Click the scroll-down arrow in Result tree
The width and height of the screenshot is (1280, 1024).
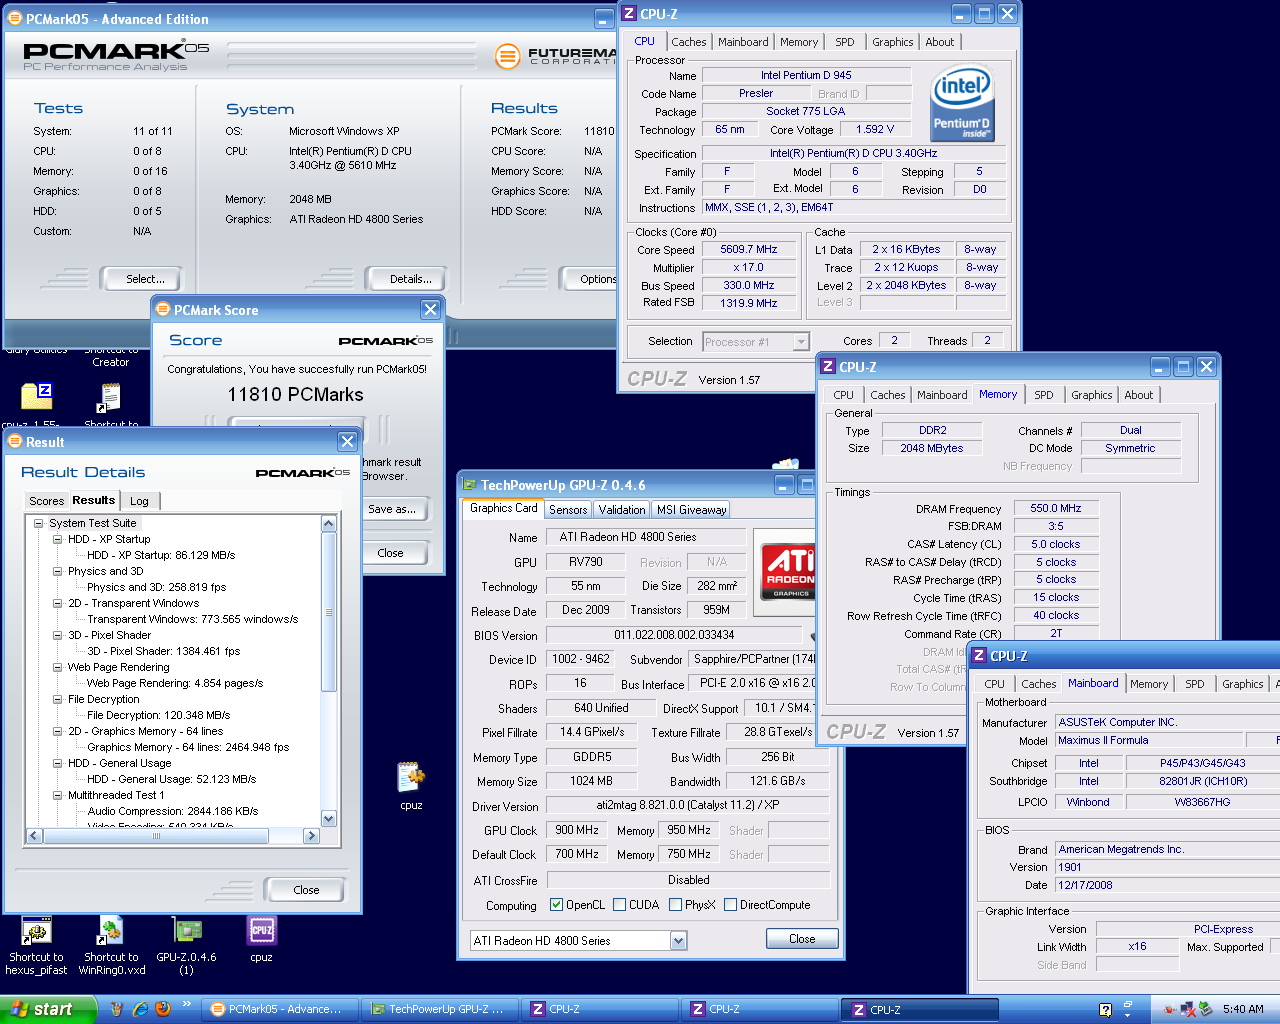(329, 819)
